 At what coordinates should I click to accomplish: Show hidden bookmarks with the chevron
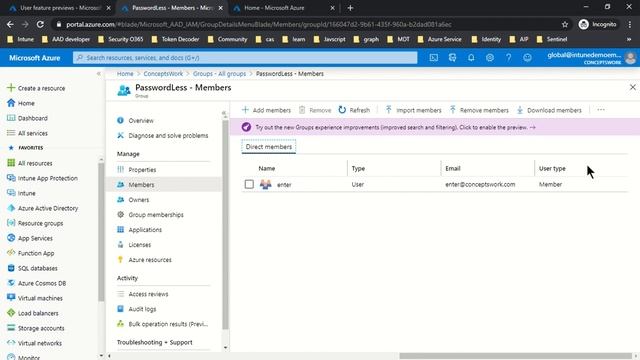point(629,39)
